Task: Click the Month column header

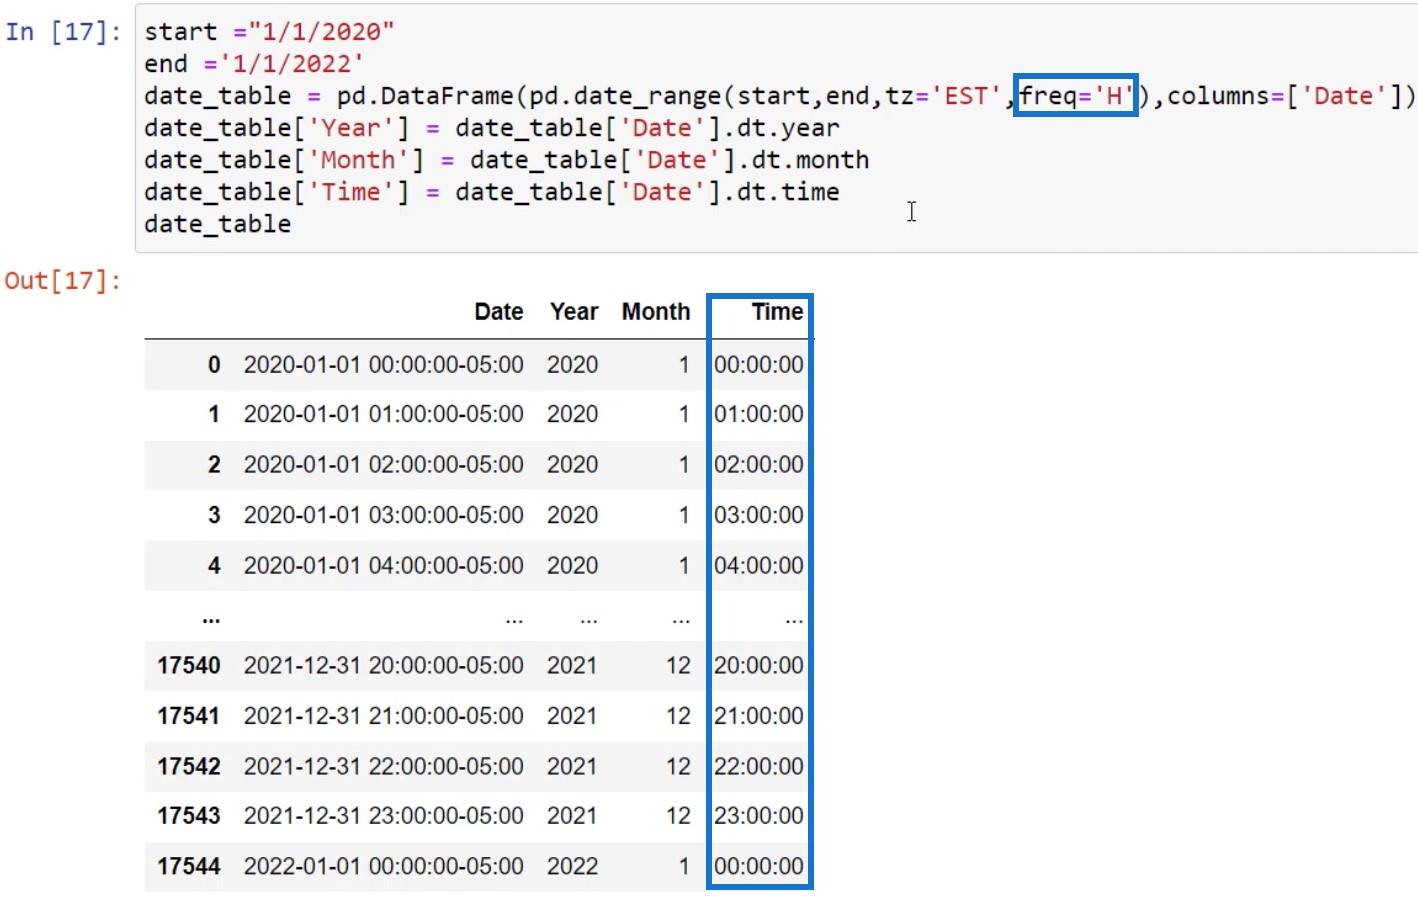Action: [x=656, y=312]
